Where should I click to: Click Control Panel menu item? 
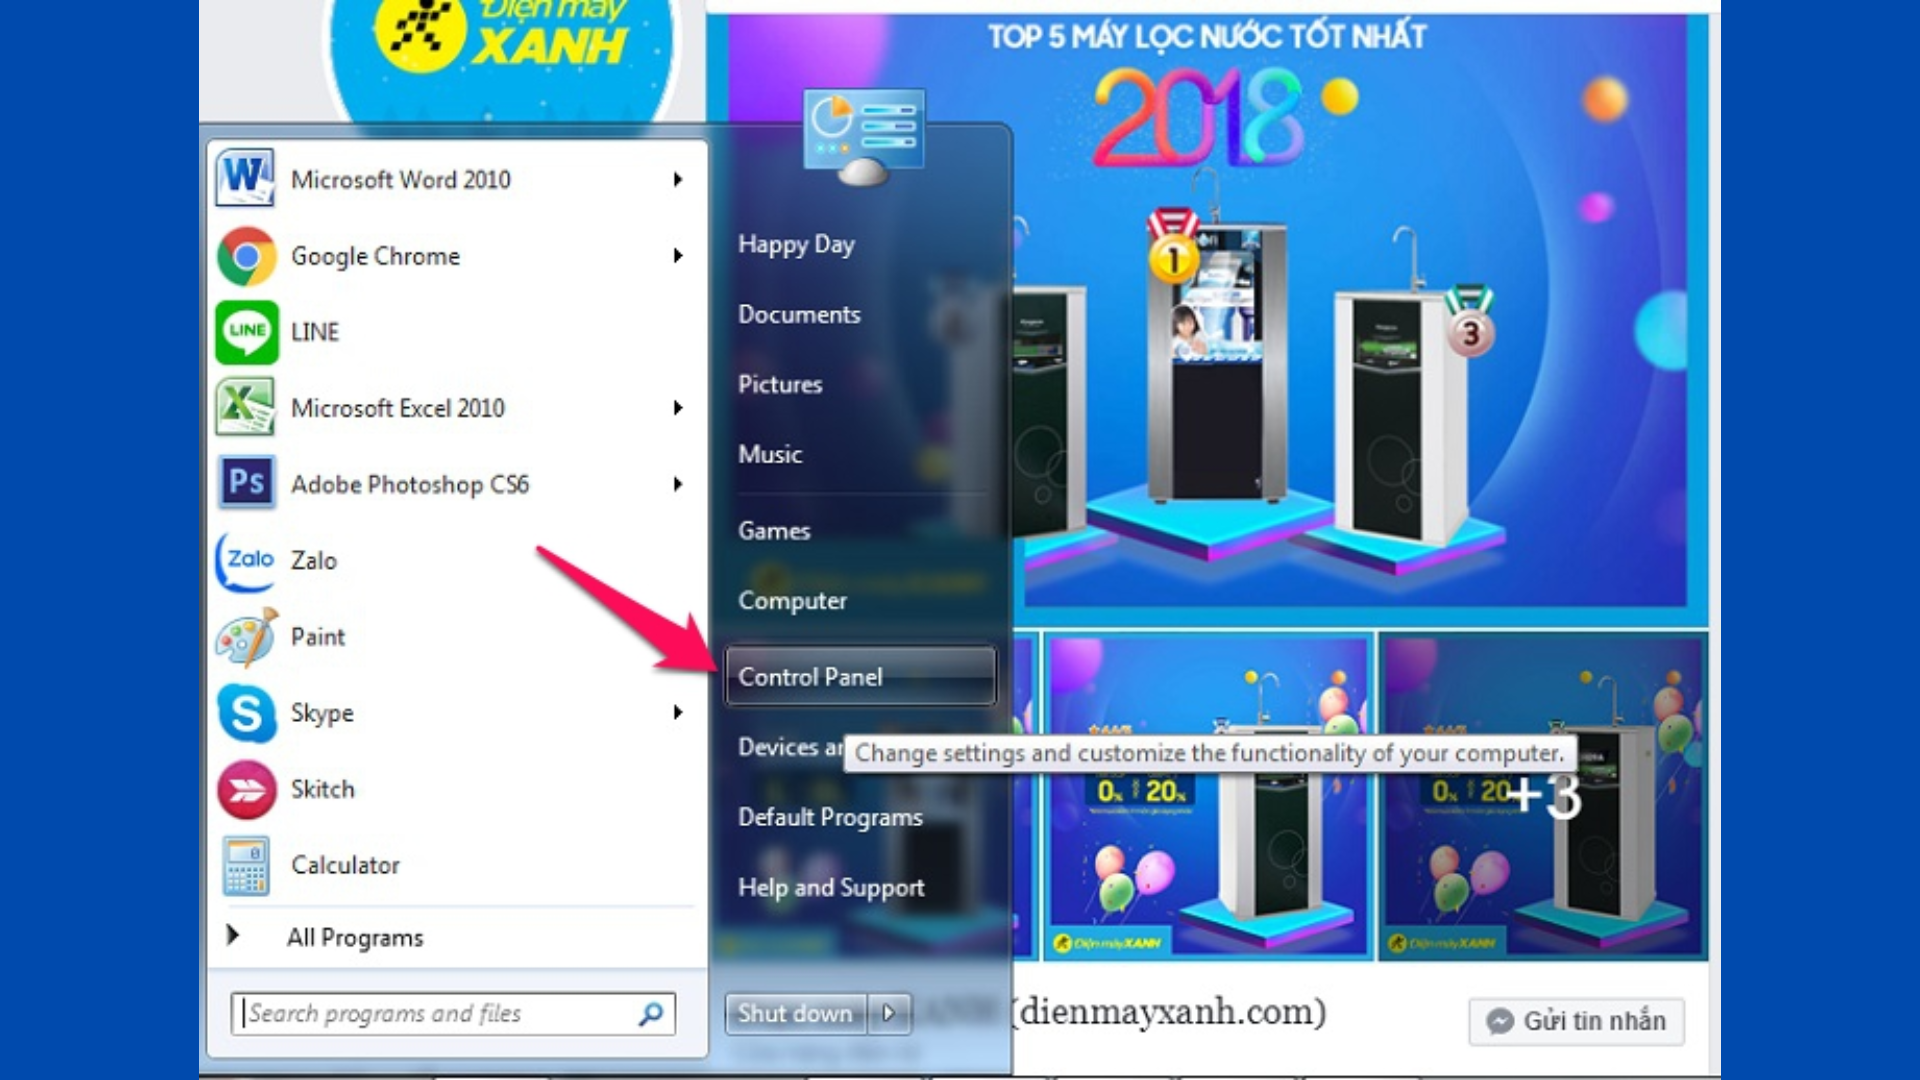(858, 675)
